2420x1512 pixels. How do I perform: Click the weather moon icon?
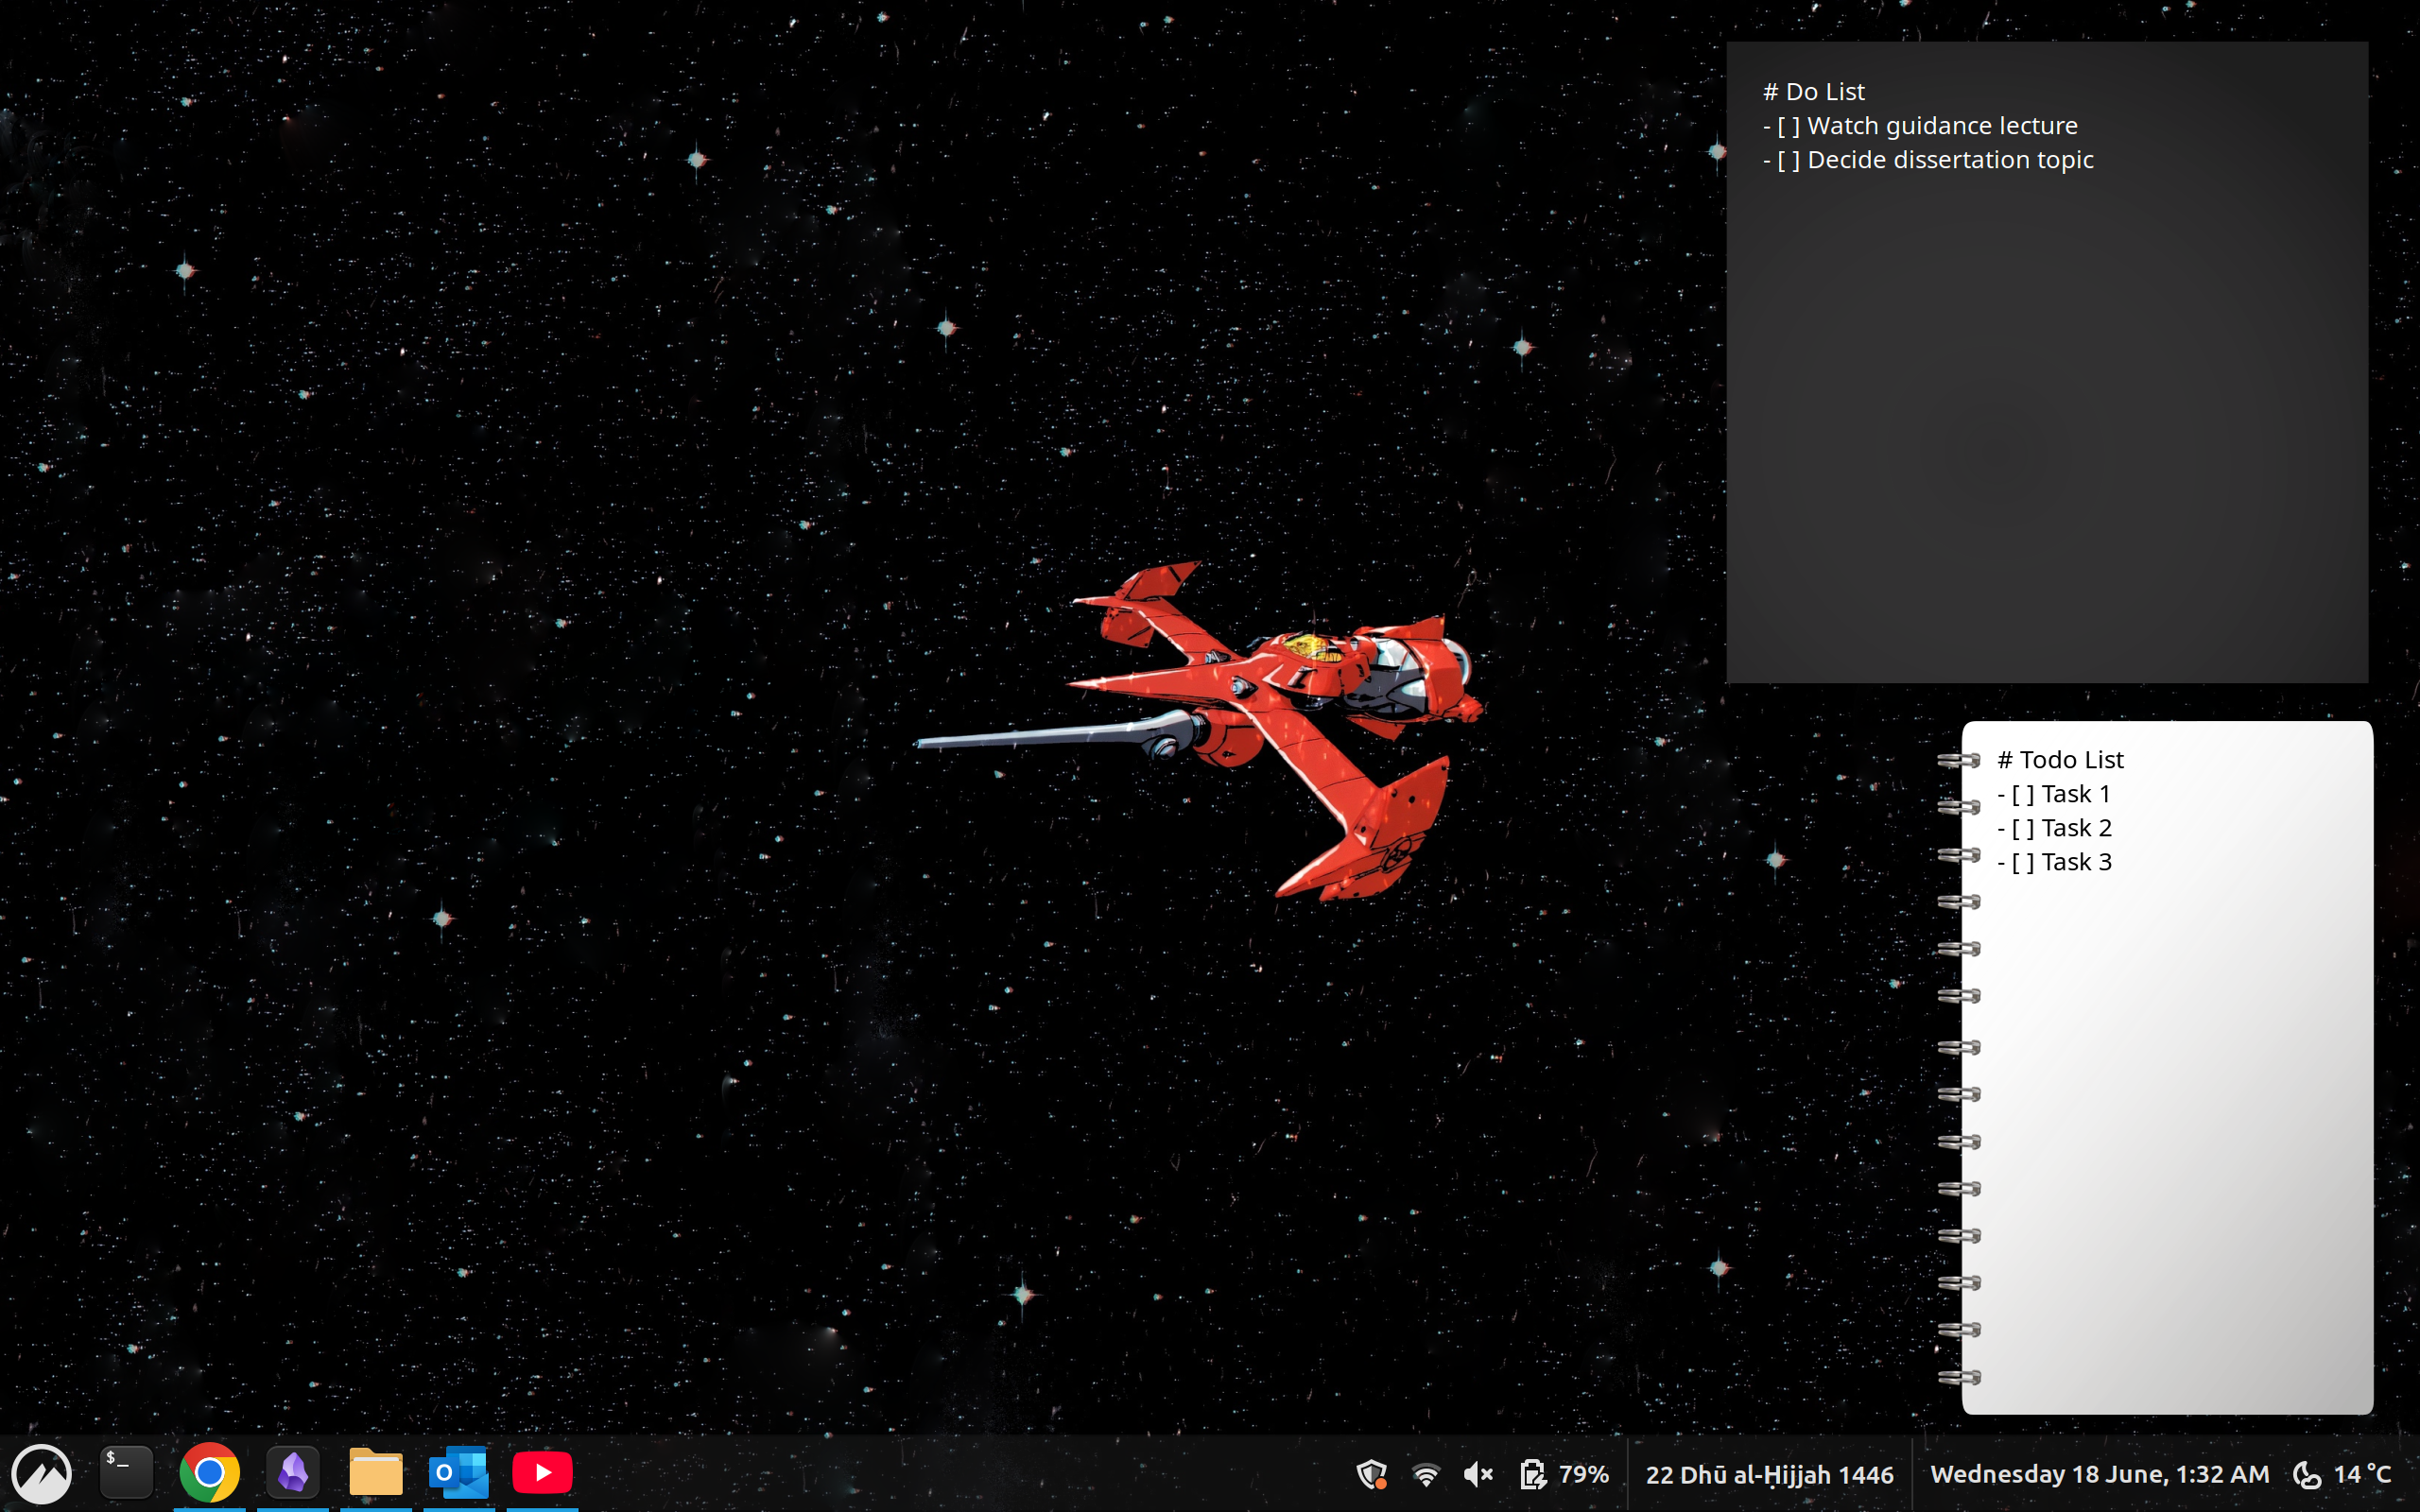tap(2306, 1474)
